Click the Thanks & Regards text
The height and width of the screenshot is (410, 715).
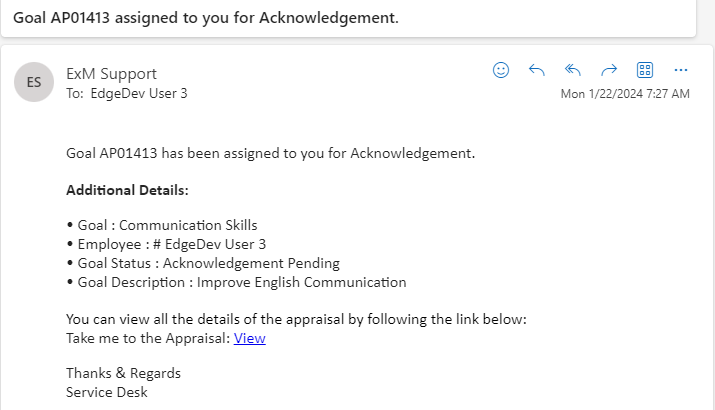click(x=123, y=373)
